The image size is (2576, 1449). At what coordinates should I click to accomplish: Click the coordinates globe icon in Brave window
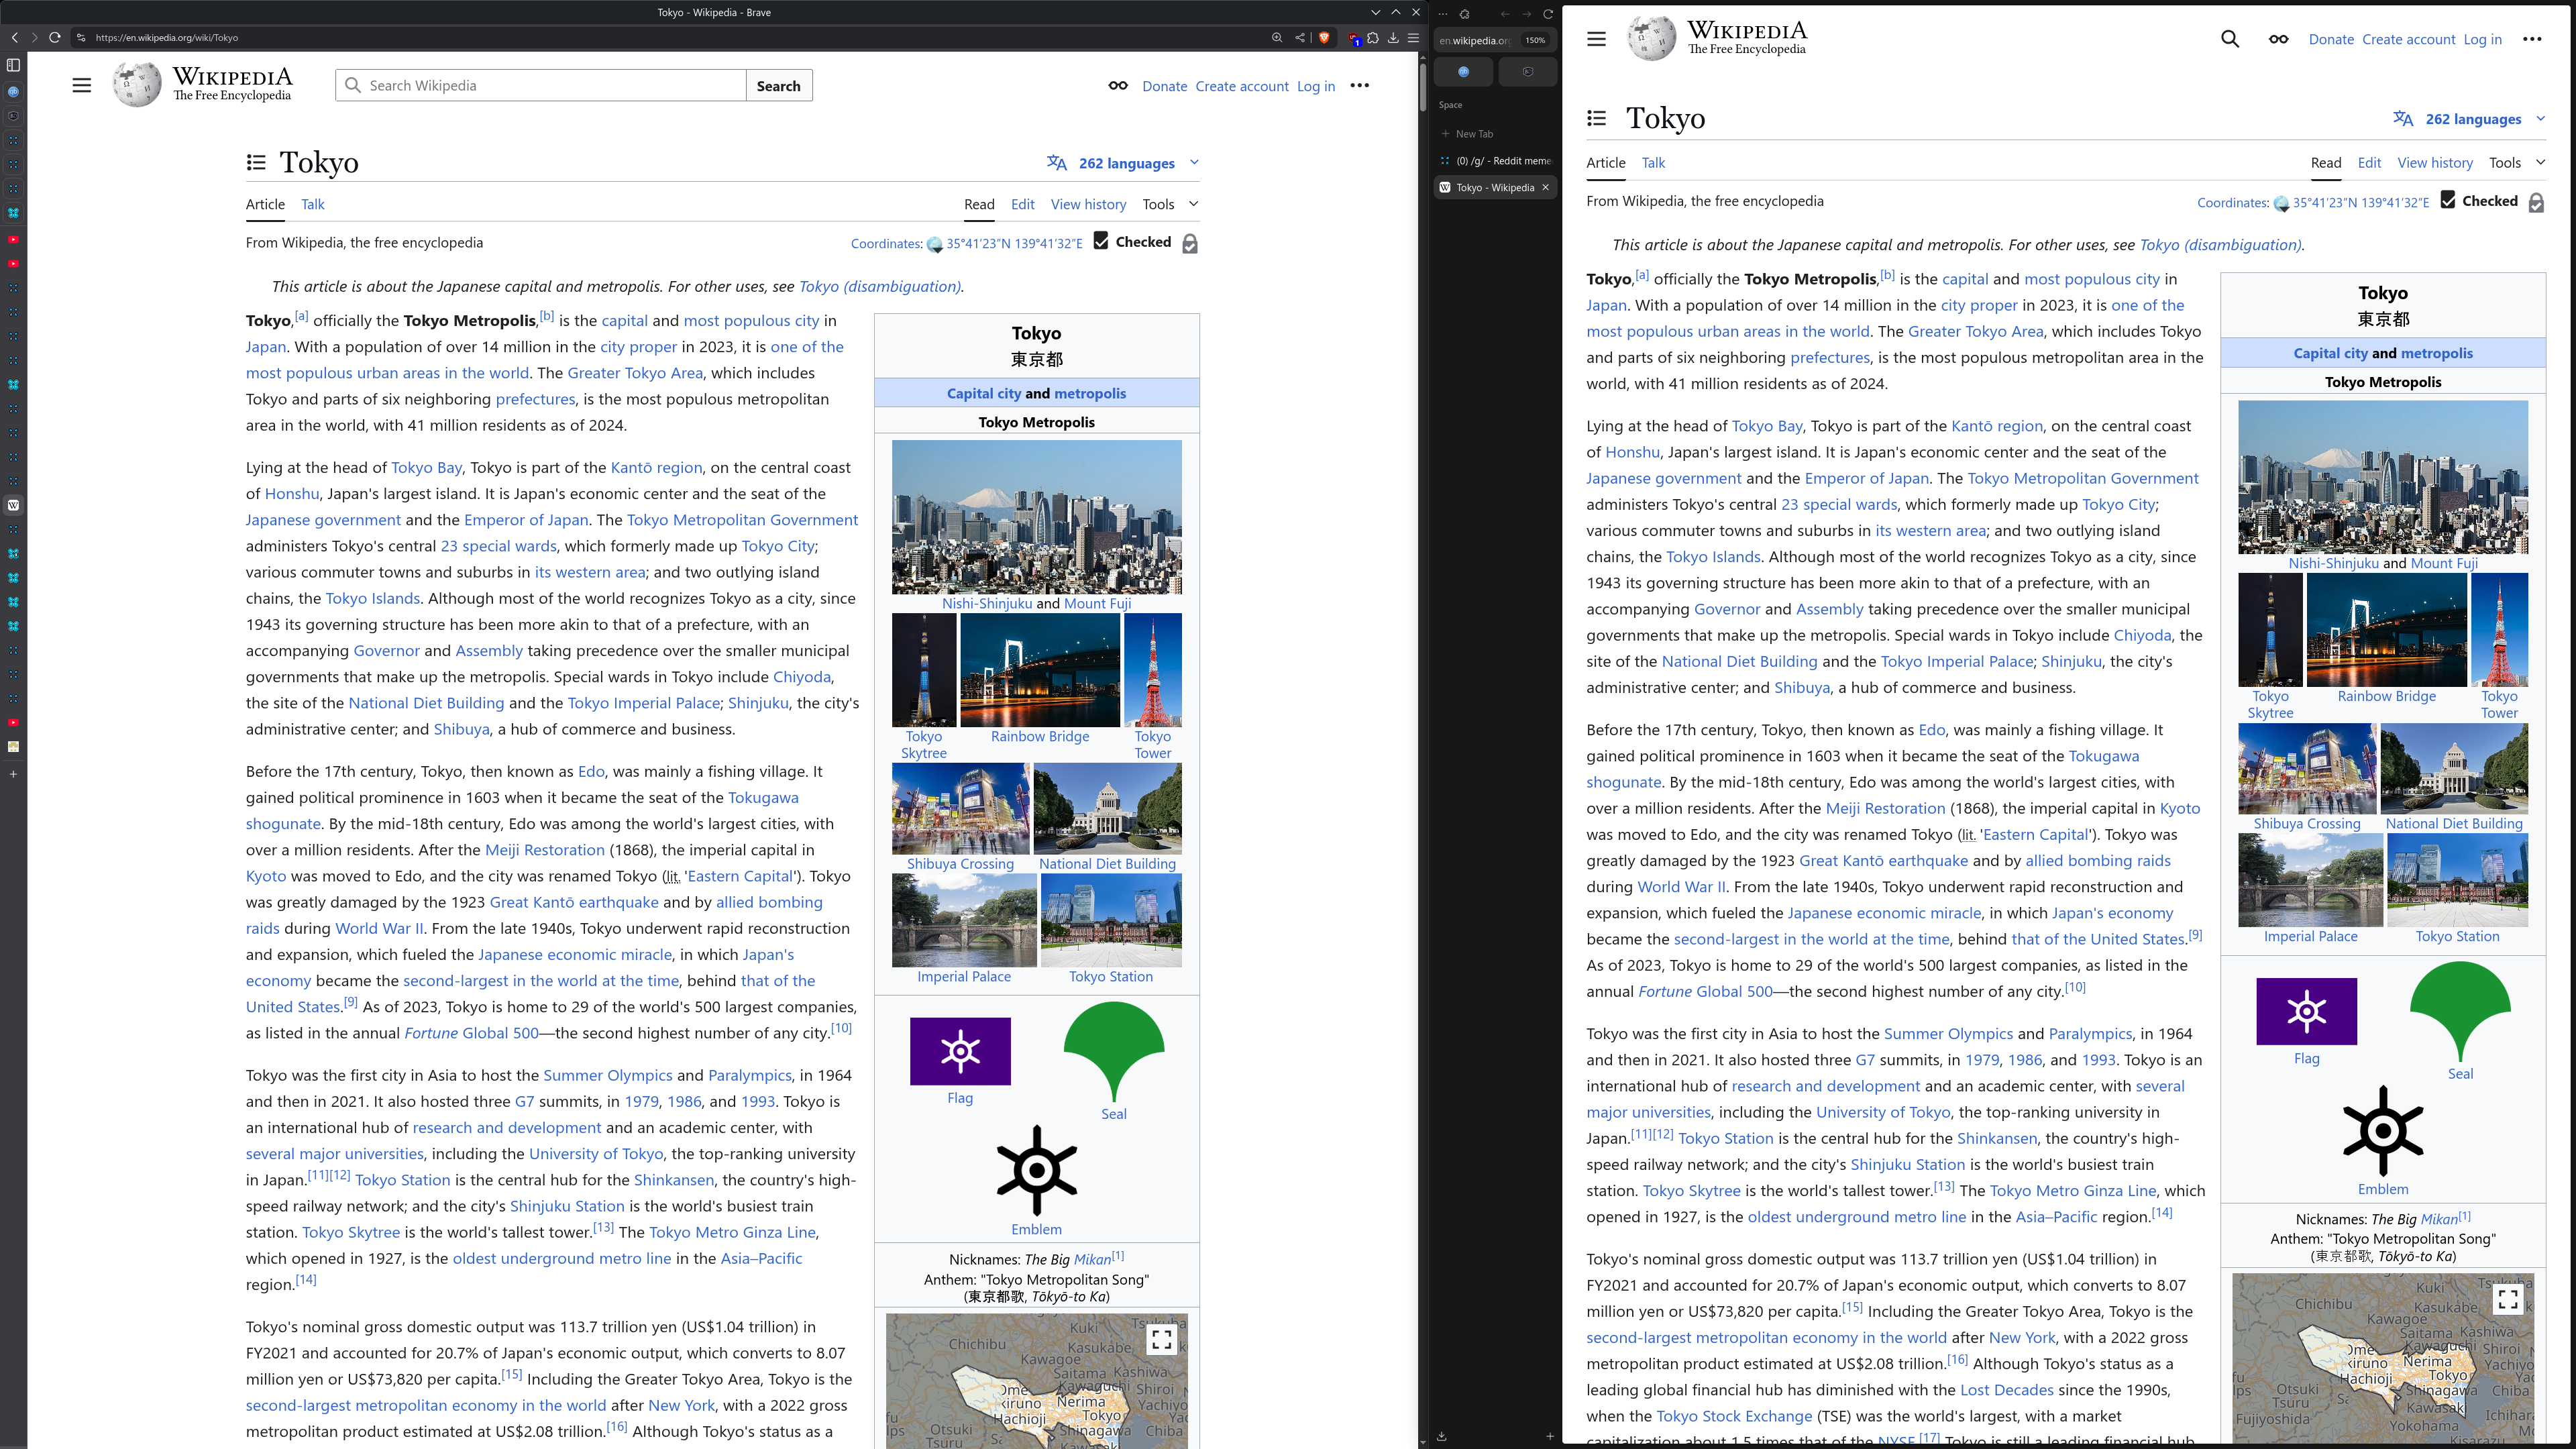[x=935, y=244]
